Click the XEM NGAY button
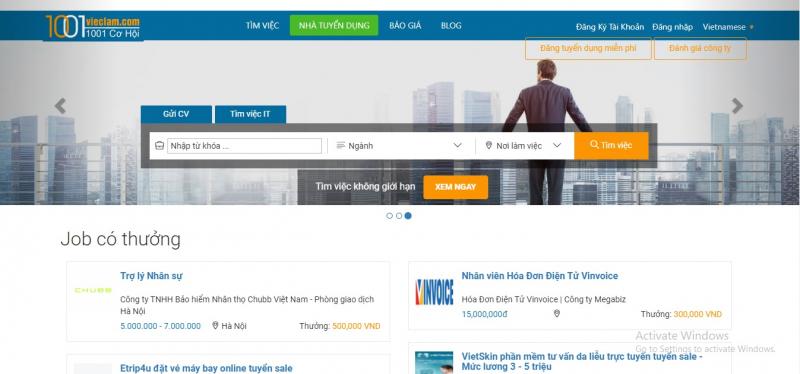The height and width of the screenshot is (374, 800). [456, 187]
